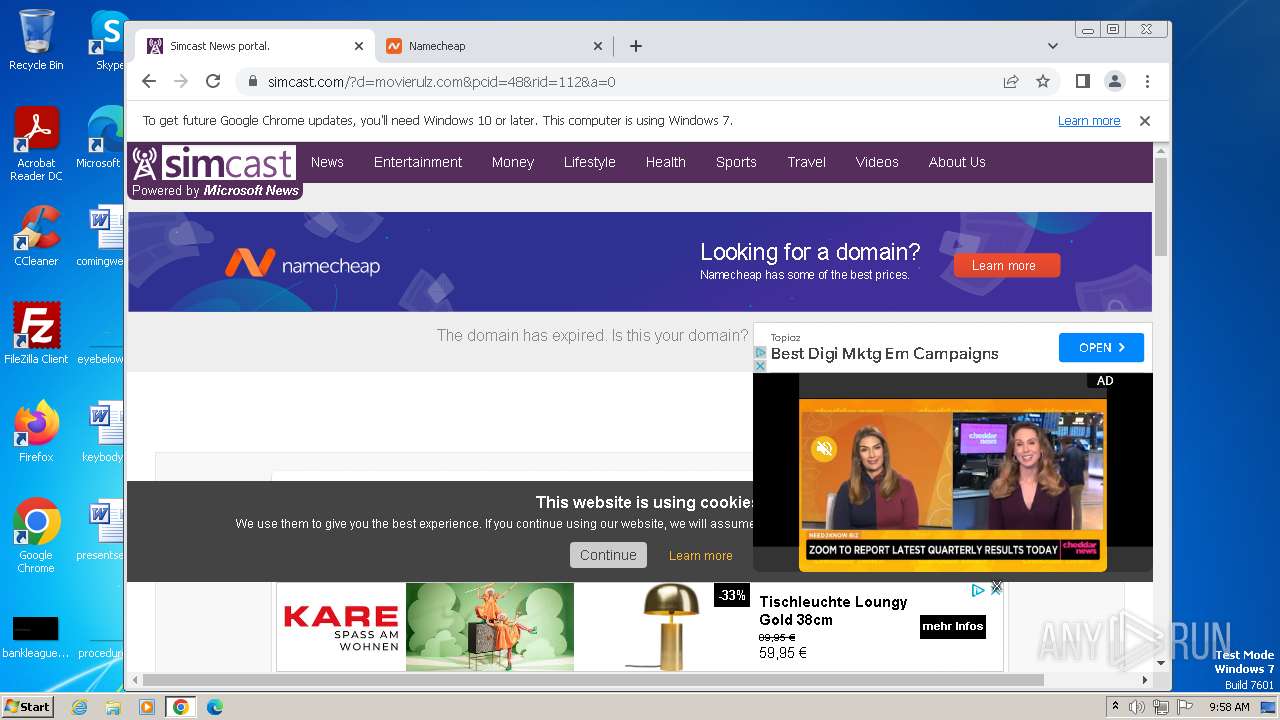The width and height of the screenshot is (1280, 720).
Task: Click the horizontal page scrollbar
Action: [x=595, y=681]
